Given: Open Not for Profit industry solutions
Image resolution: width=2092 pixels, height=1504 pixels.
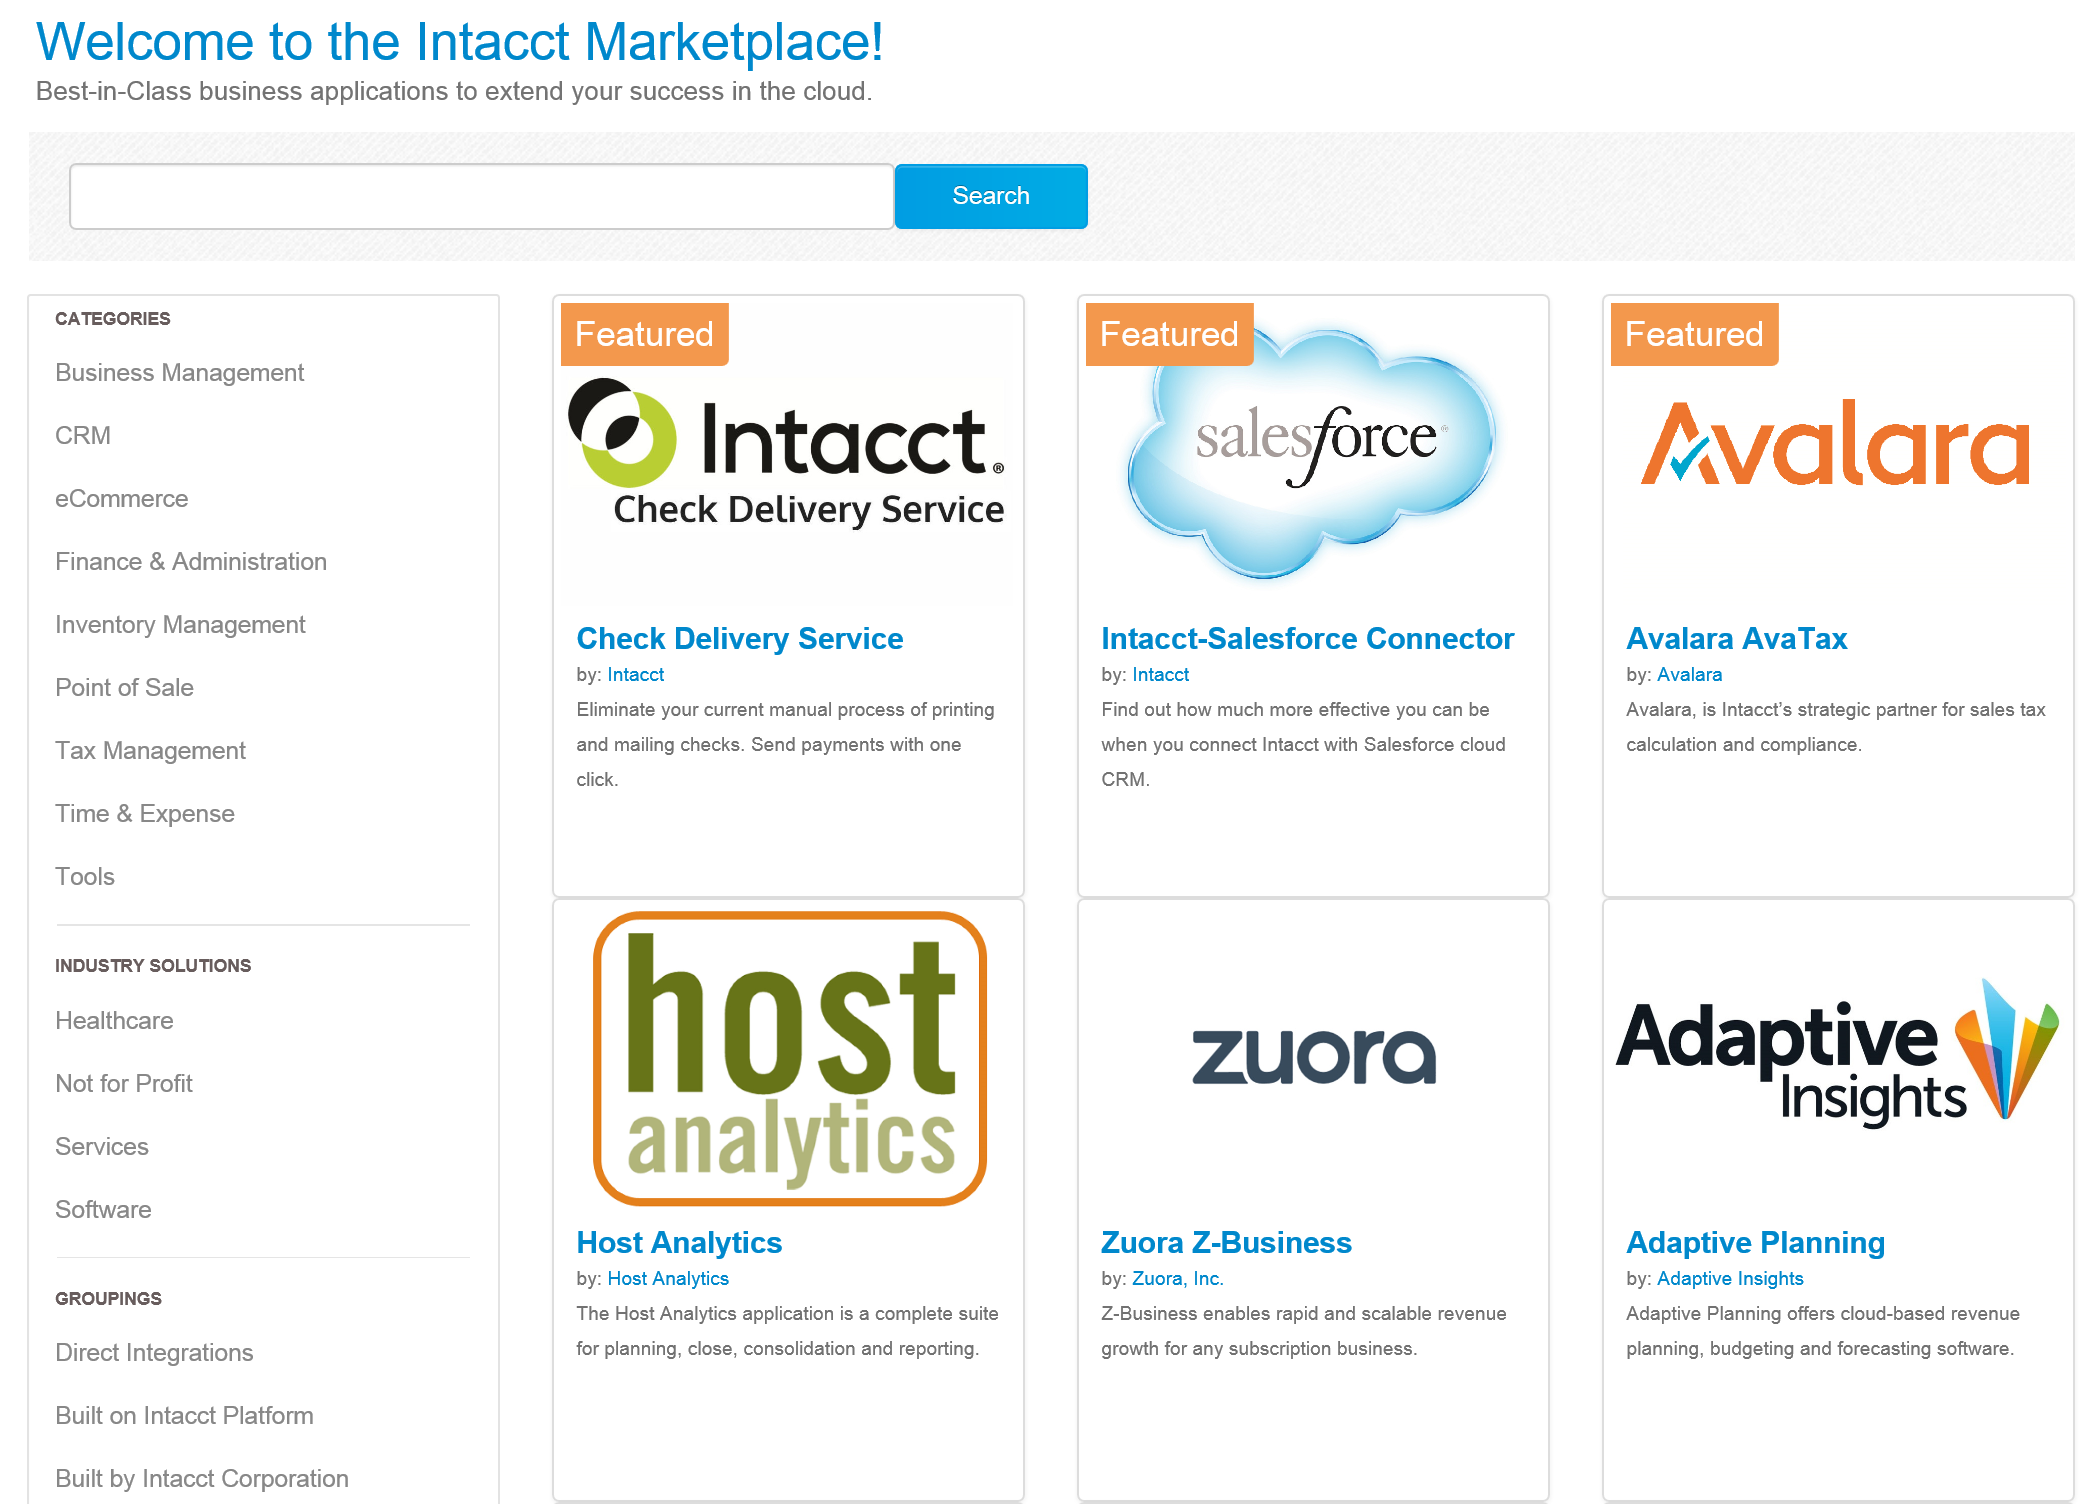Looking at the screenshot, I should tap(123, 1083).
